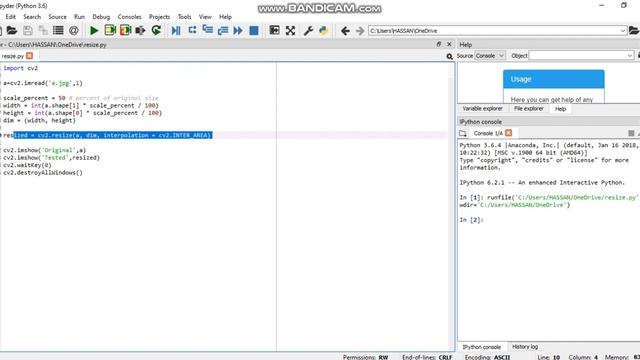Click the Save file floppy icon
The image size is (640, 360).
[x=28, y=31]
